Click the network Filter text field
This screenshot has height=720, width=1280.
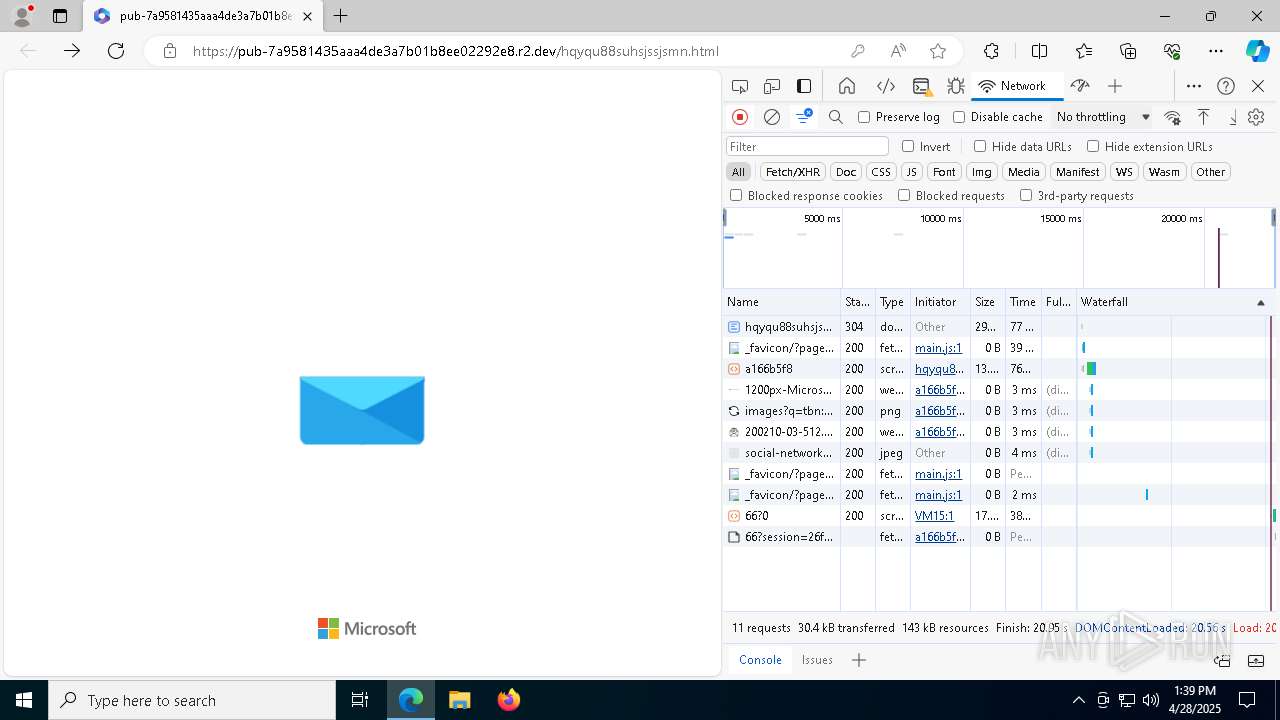point(807,146)
